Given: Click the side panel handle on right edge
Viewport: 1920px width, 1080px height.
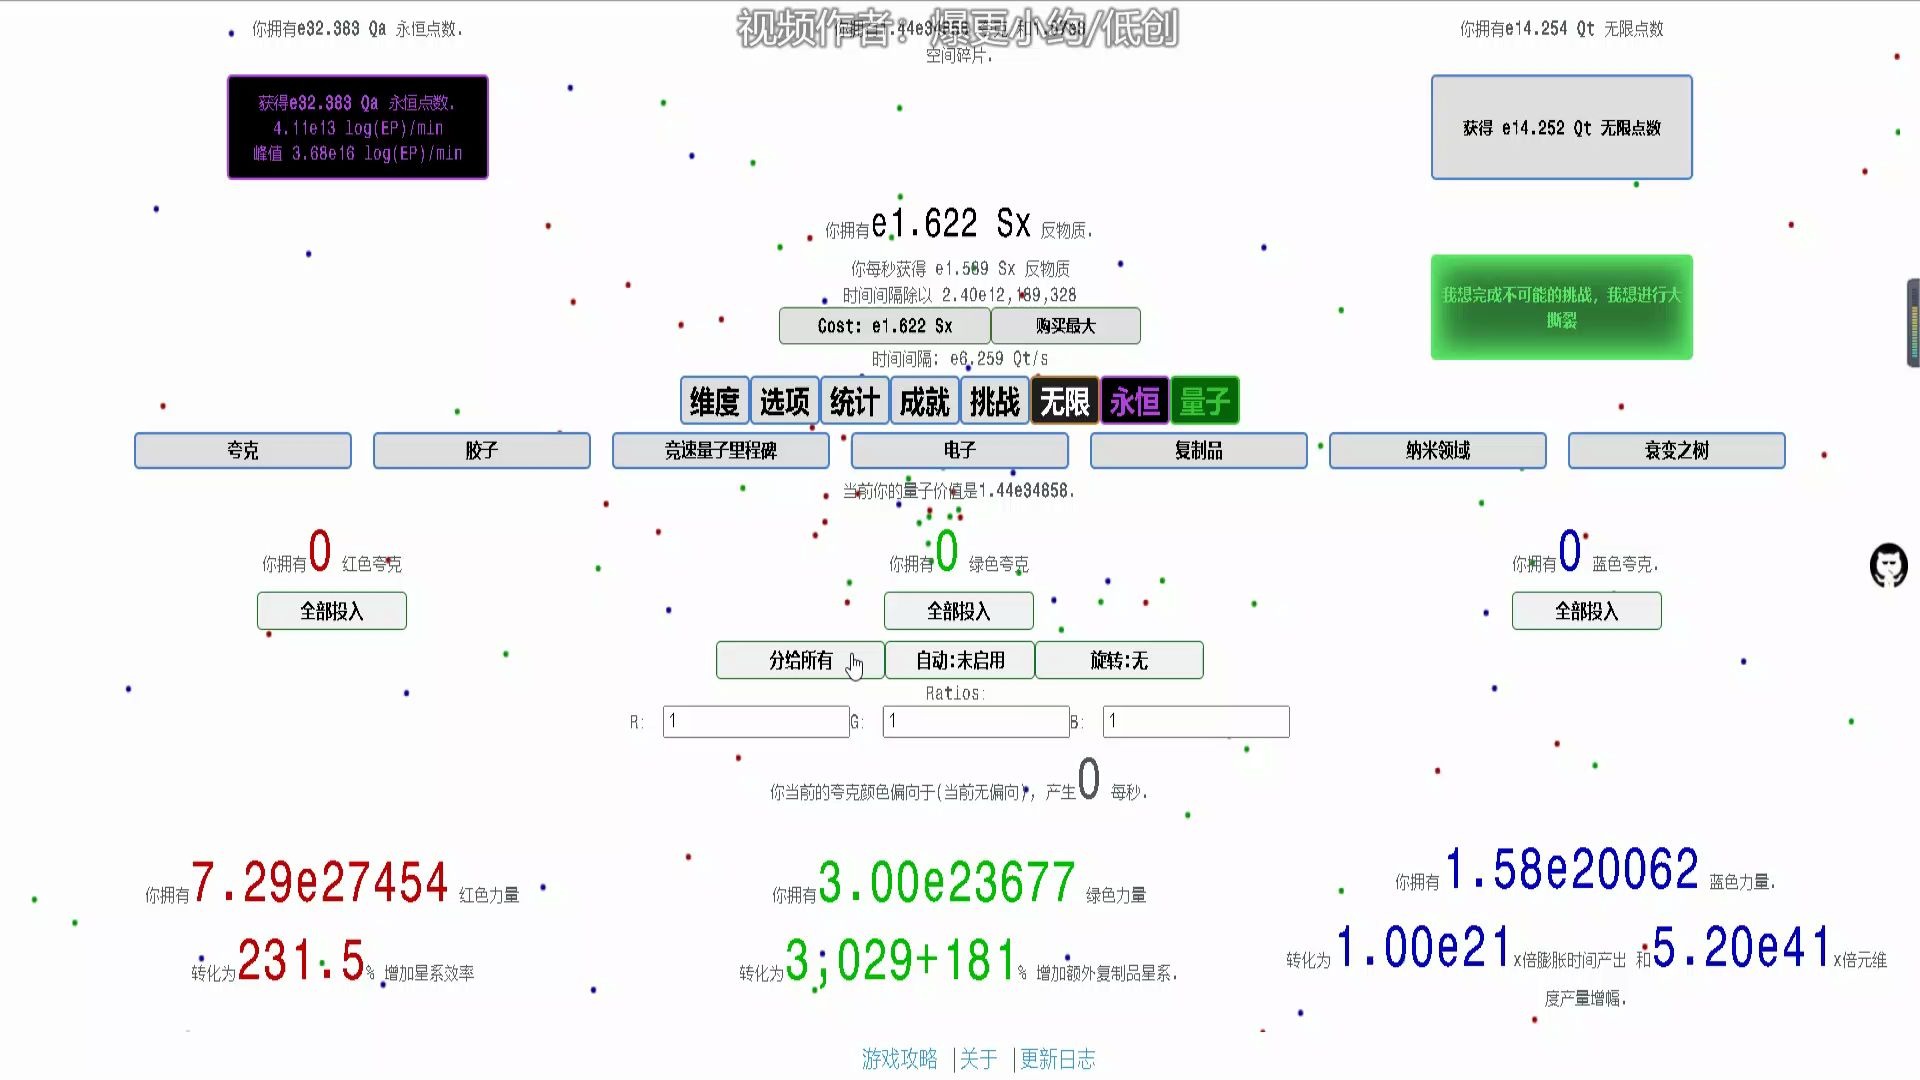Looking at the screenshot, I should coord(1913,323).
